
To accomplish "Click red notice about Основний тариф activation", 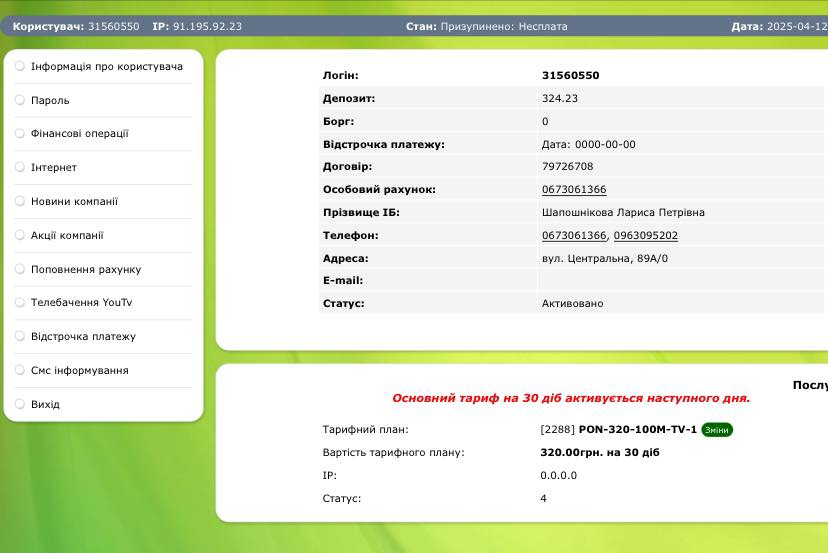I will click(x=571, y=398).
